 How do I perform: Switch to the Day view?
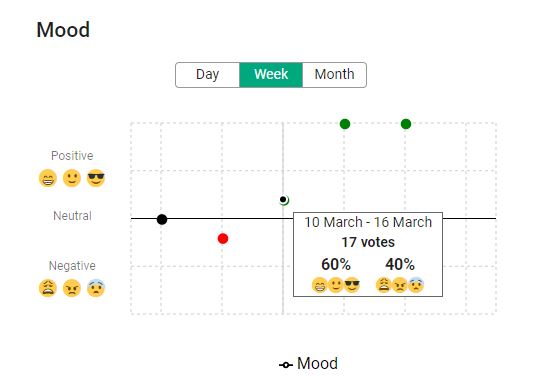207,75
